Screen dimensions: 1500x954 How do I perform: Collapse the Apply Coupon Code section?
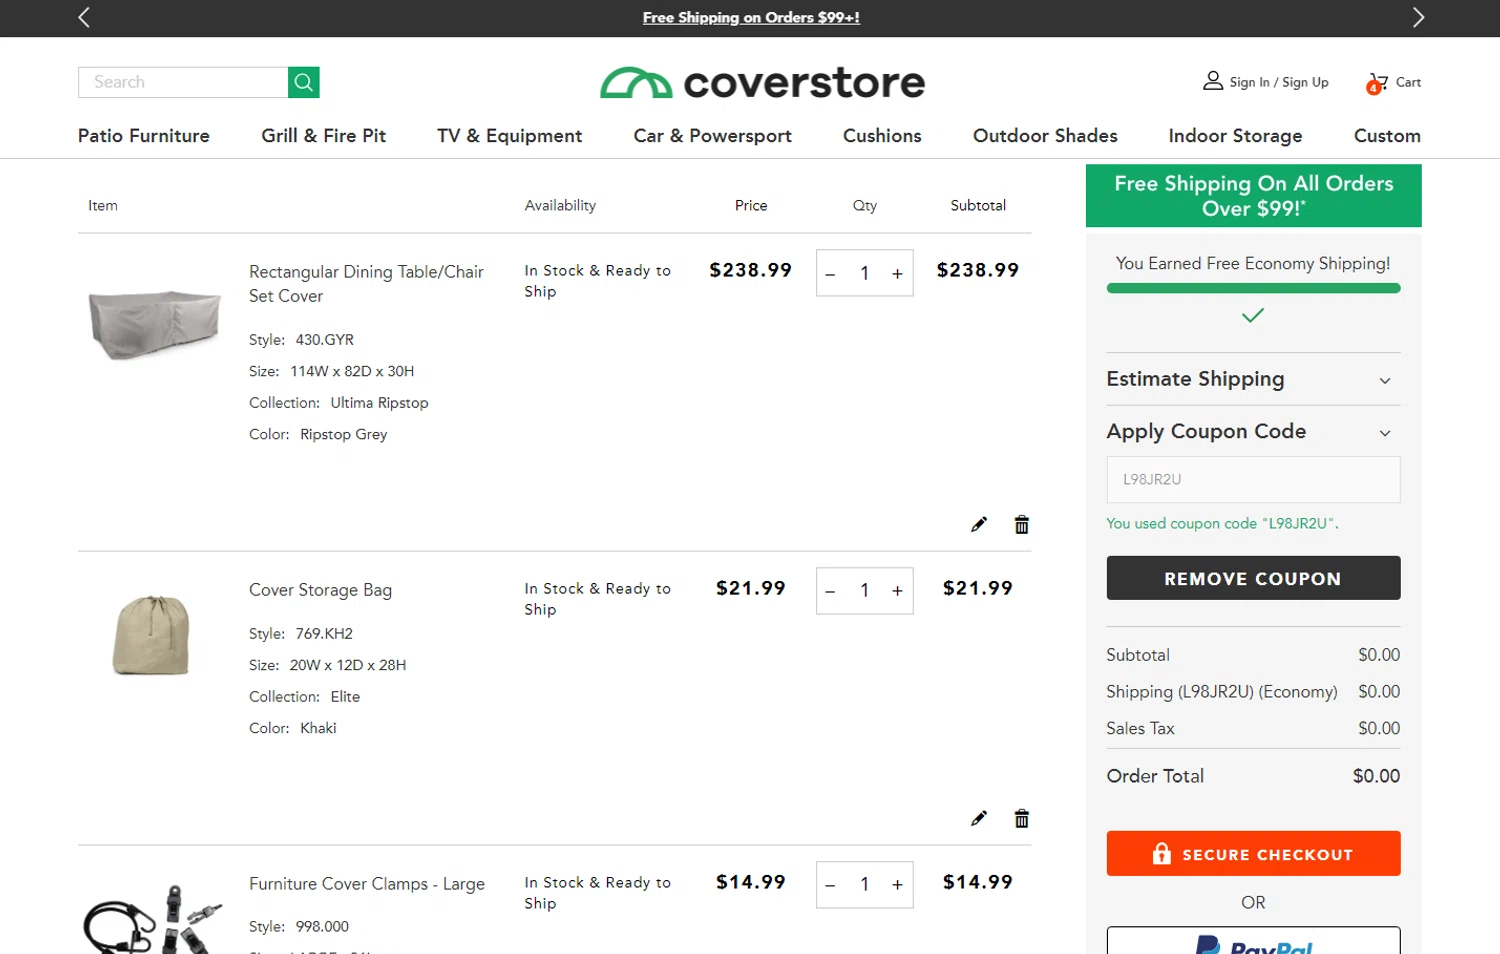[x=1253, y=431]
